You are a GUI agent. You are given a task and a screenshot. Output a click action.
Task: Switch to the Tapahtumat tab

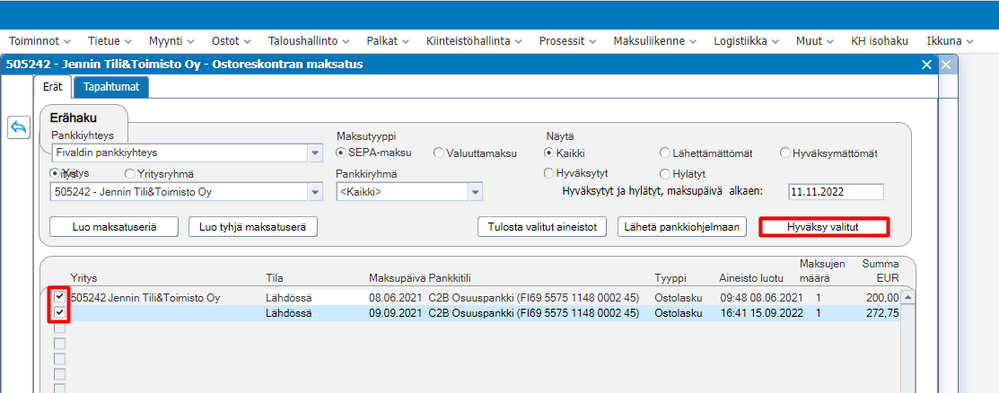click(x=111, y=87)
